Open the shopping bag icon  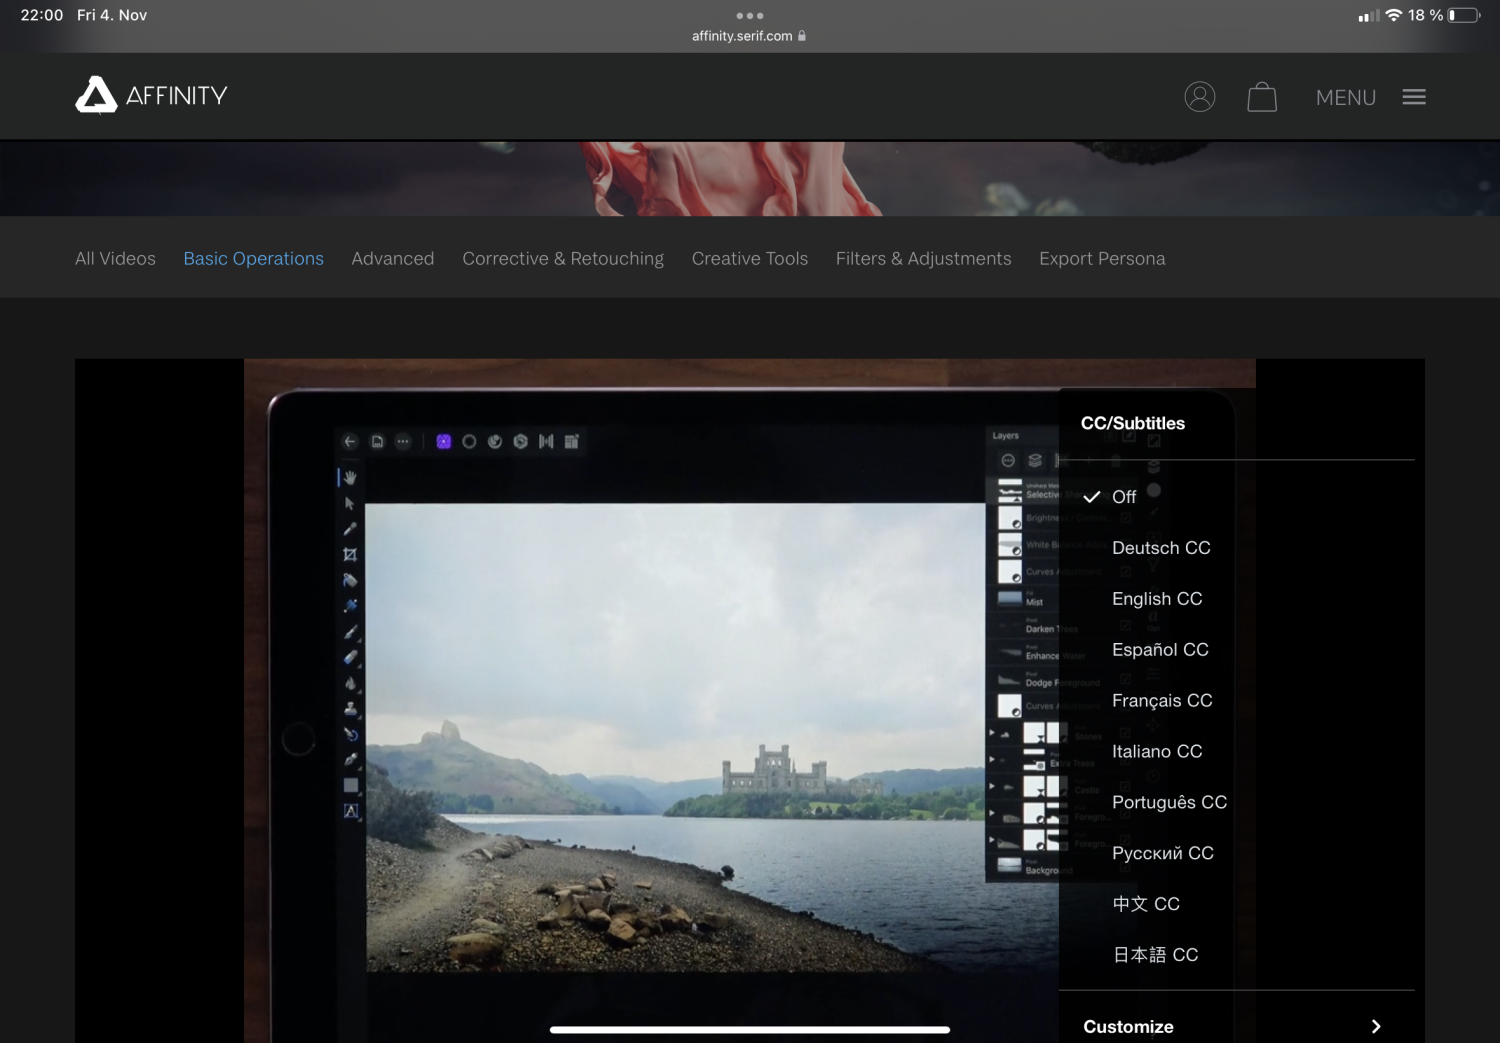[1261, 97]
